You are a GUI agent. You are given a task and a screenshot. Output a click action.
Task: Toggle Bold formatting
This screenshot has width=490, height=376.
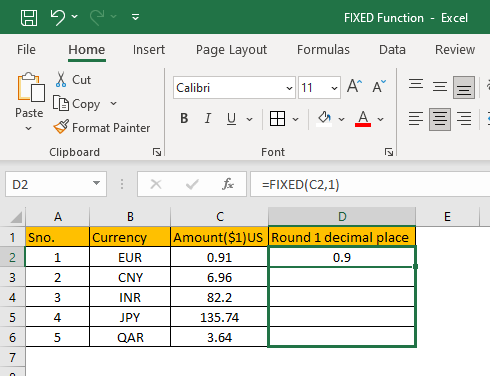pos(184,118)
